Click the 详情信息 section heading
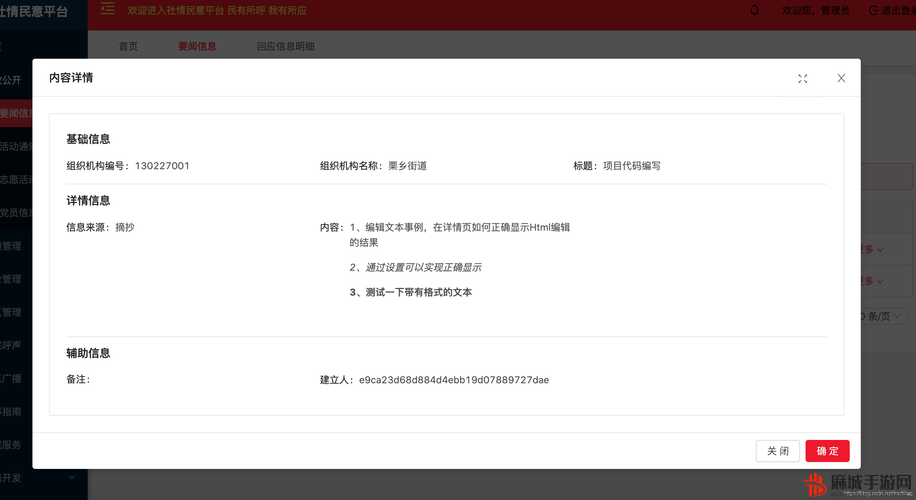 [88, 200]
